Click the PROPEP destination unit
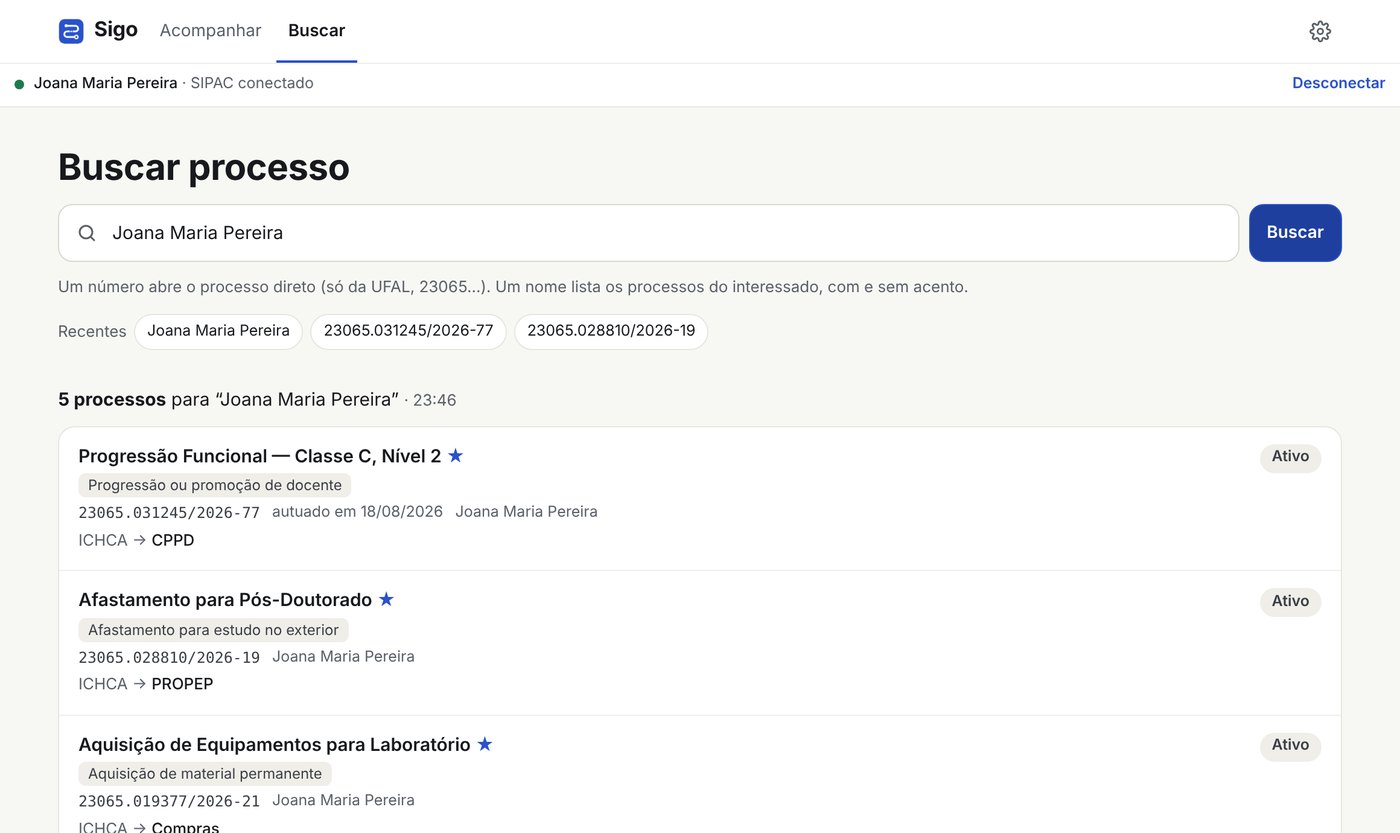This screenshot has height=833, width=1400. tap(182, 685)
